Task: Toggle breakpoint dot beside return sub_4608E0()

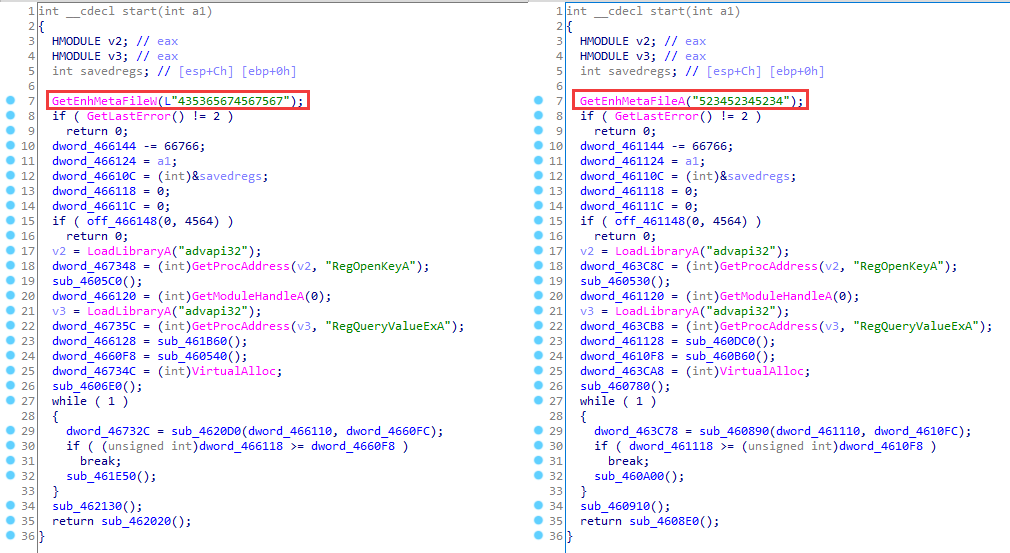Action: 538,521
